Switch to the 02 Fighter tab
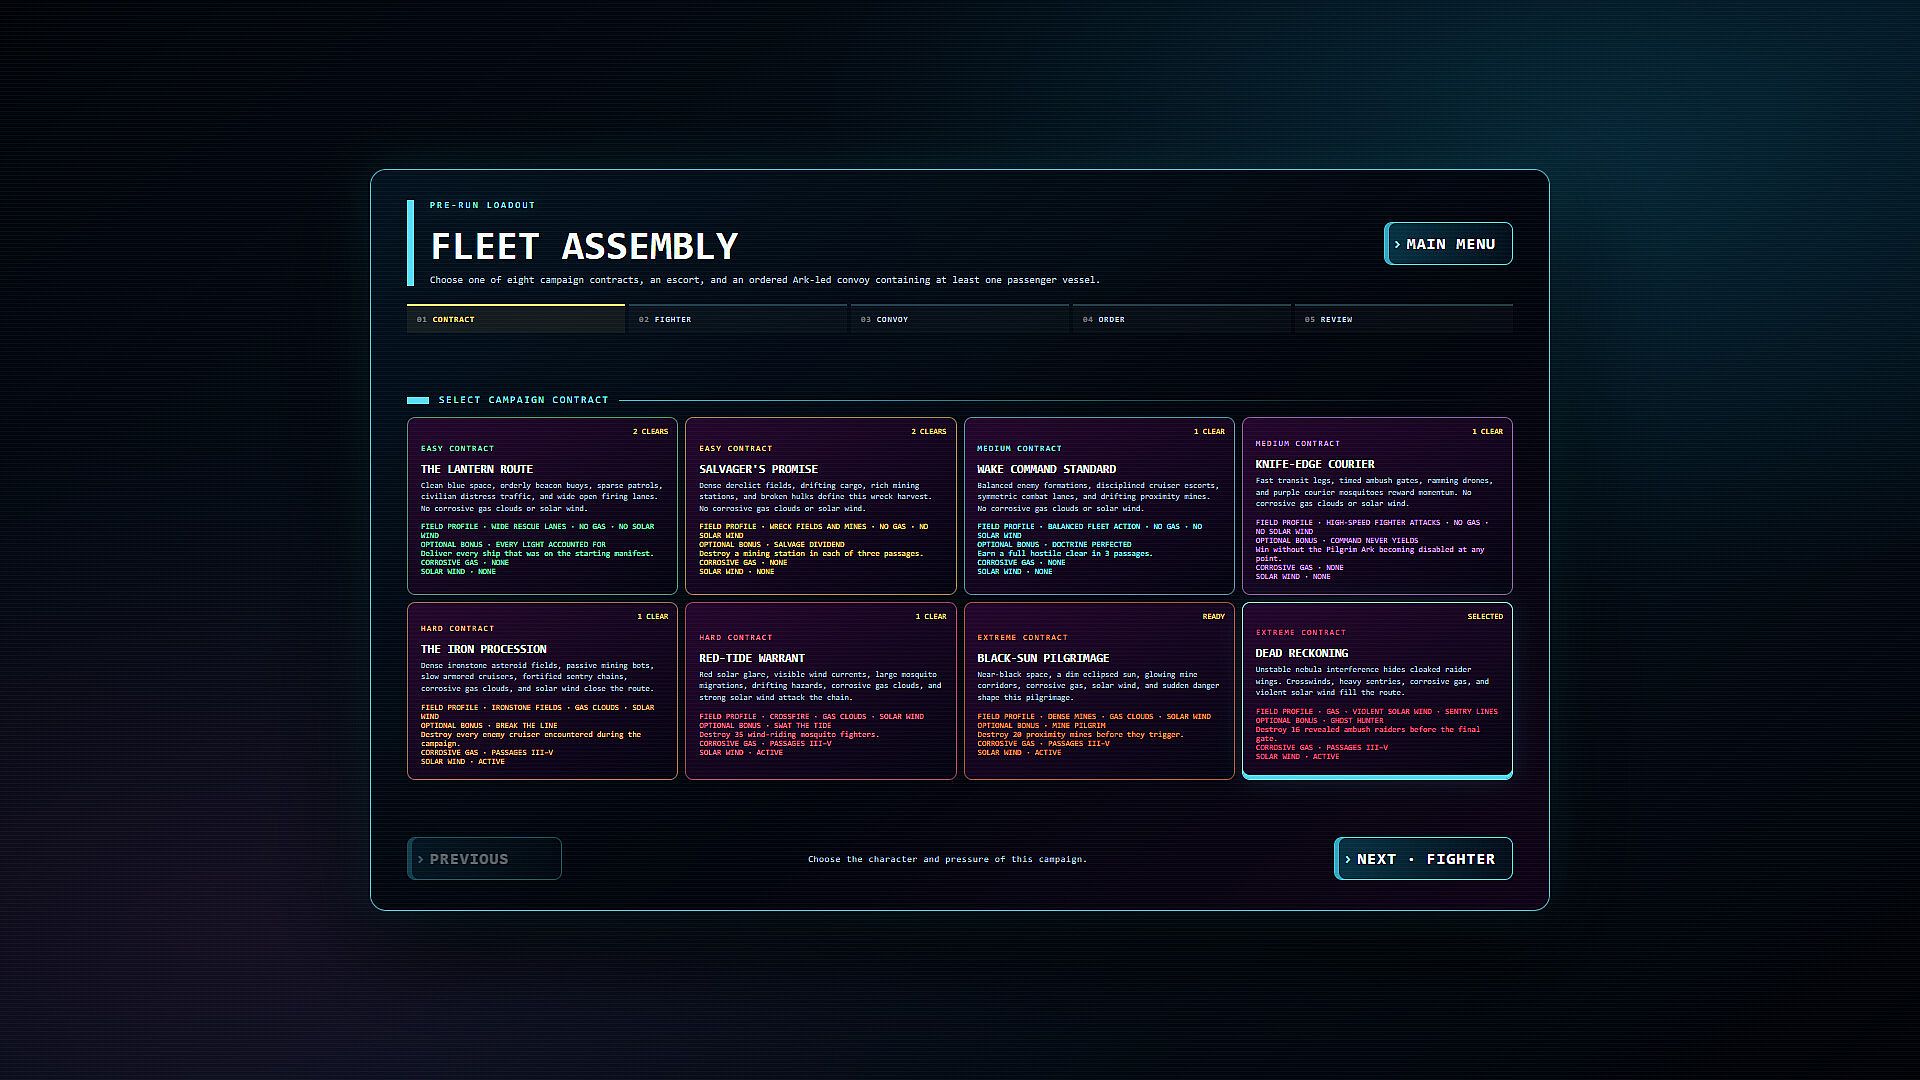Screen dimensions: 1920x1080 click(x=738, y=319)
